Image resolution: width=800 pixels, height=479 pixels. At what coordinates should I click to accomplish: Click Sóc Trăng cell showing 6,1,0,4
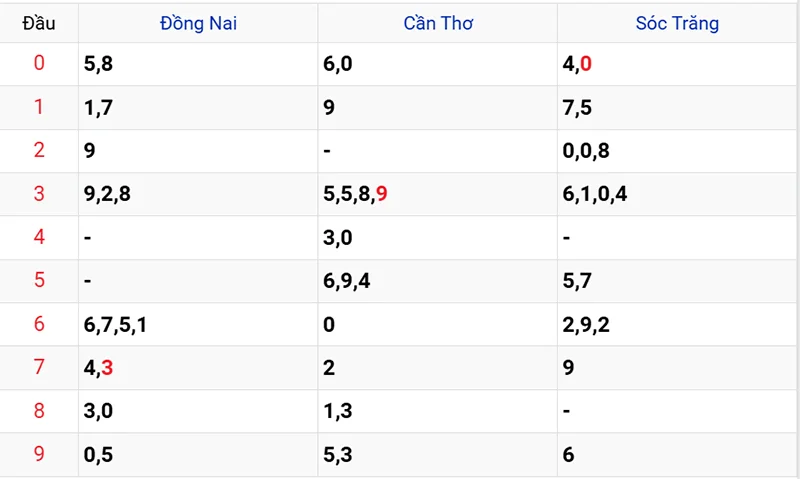click(x=595, y=194)
